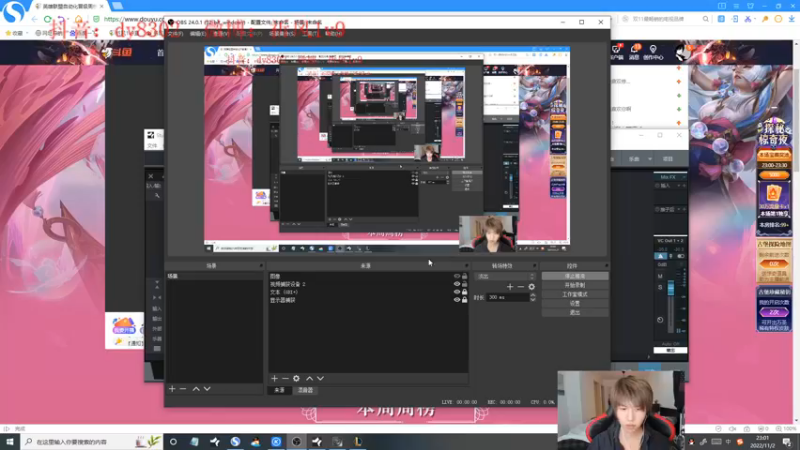The width and height of the screenshot is (800, 450).
Task: Open the 淡出 transition dropdown
Action: click(x=505, y=277)
